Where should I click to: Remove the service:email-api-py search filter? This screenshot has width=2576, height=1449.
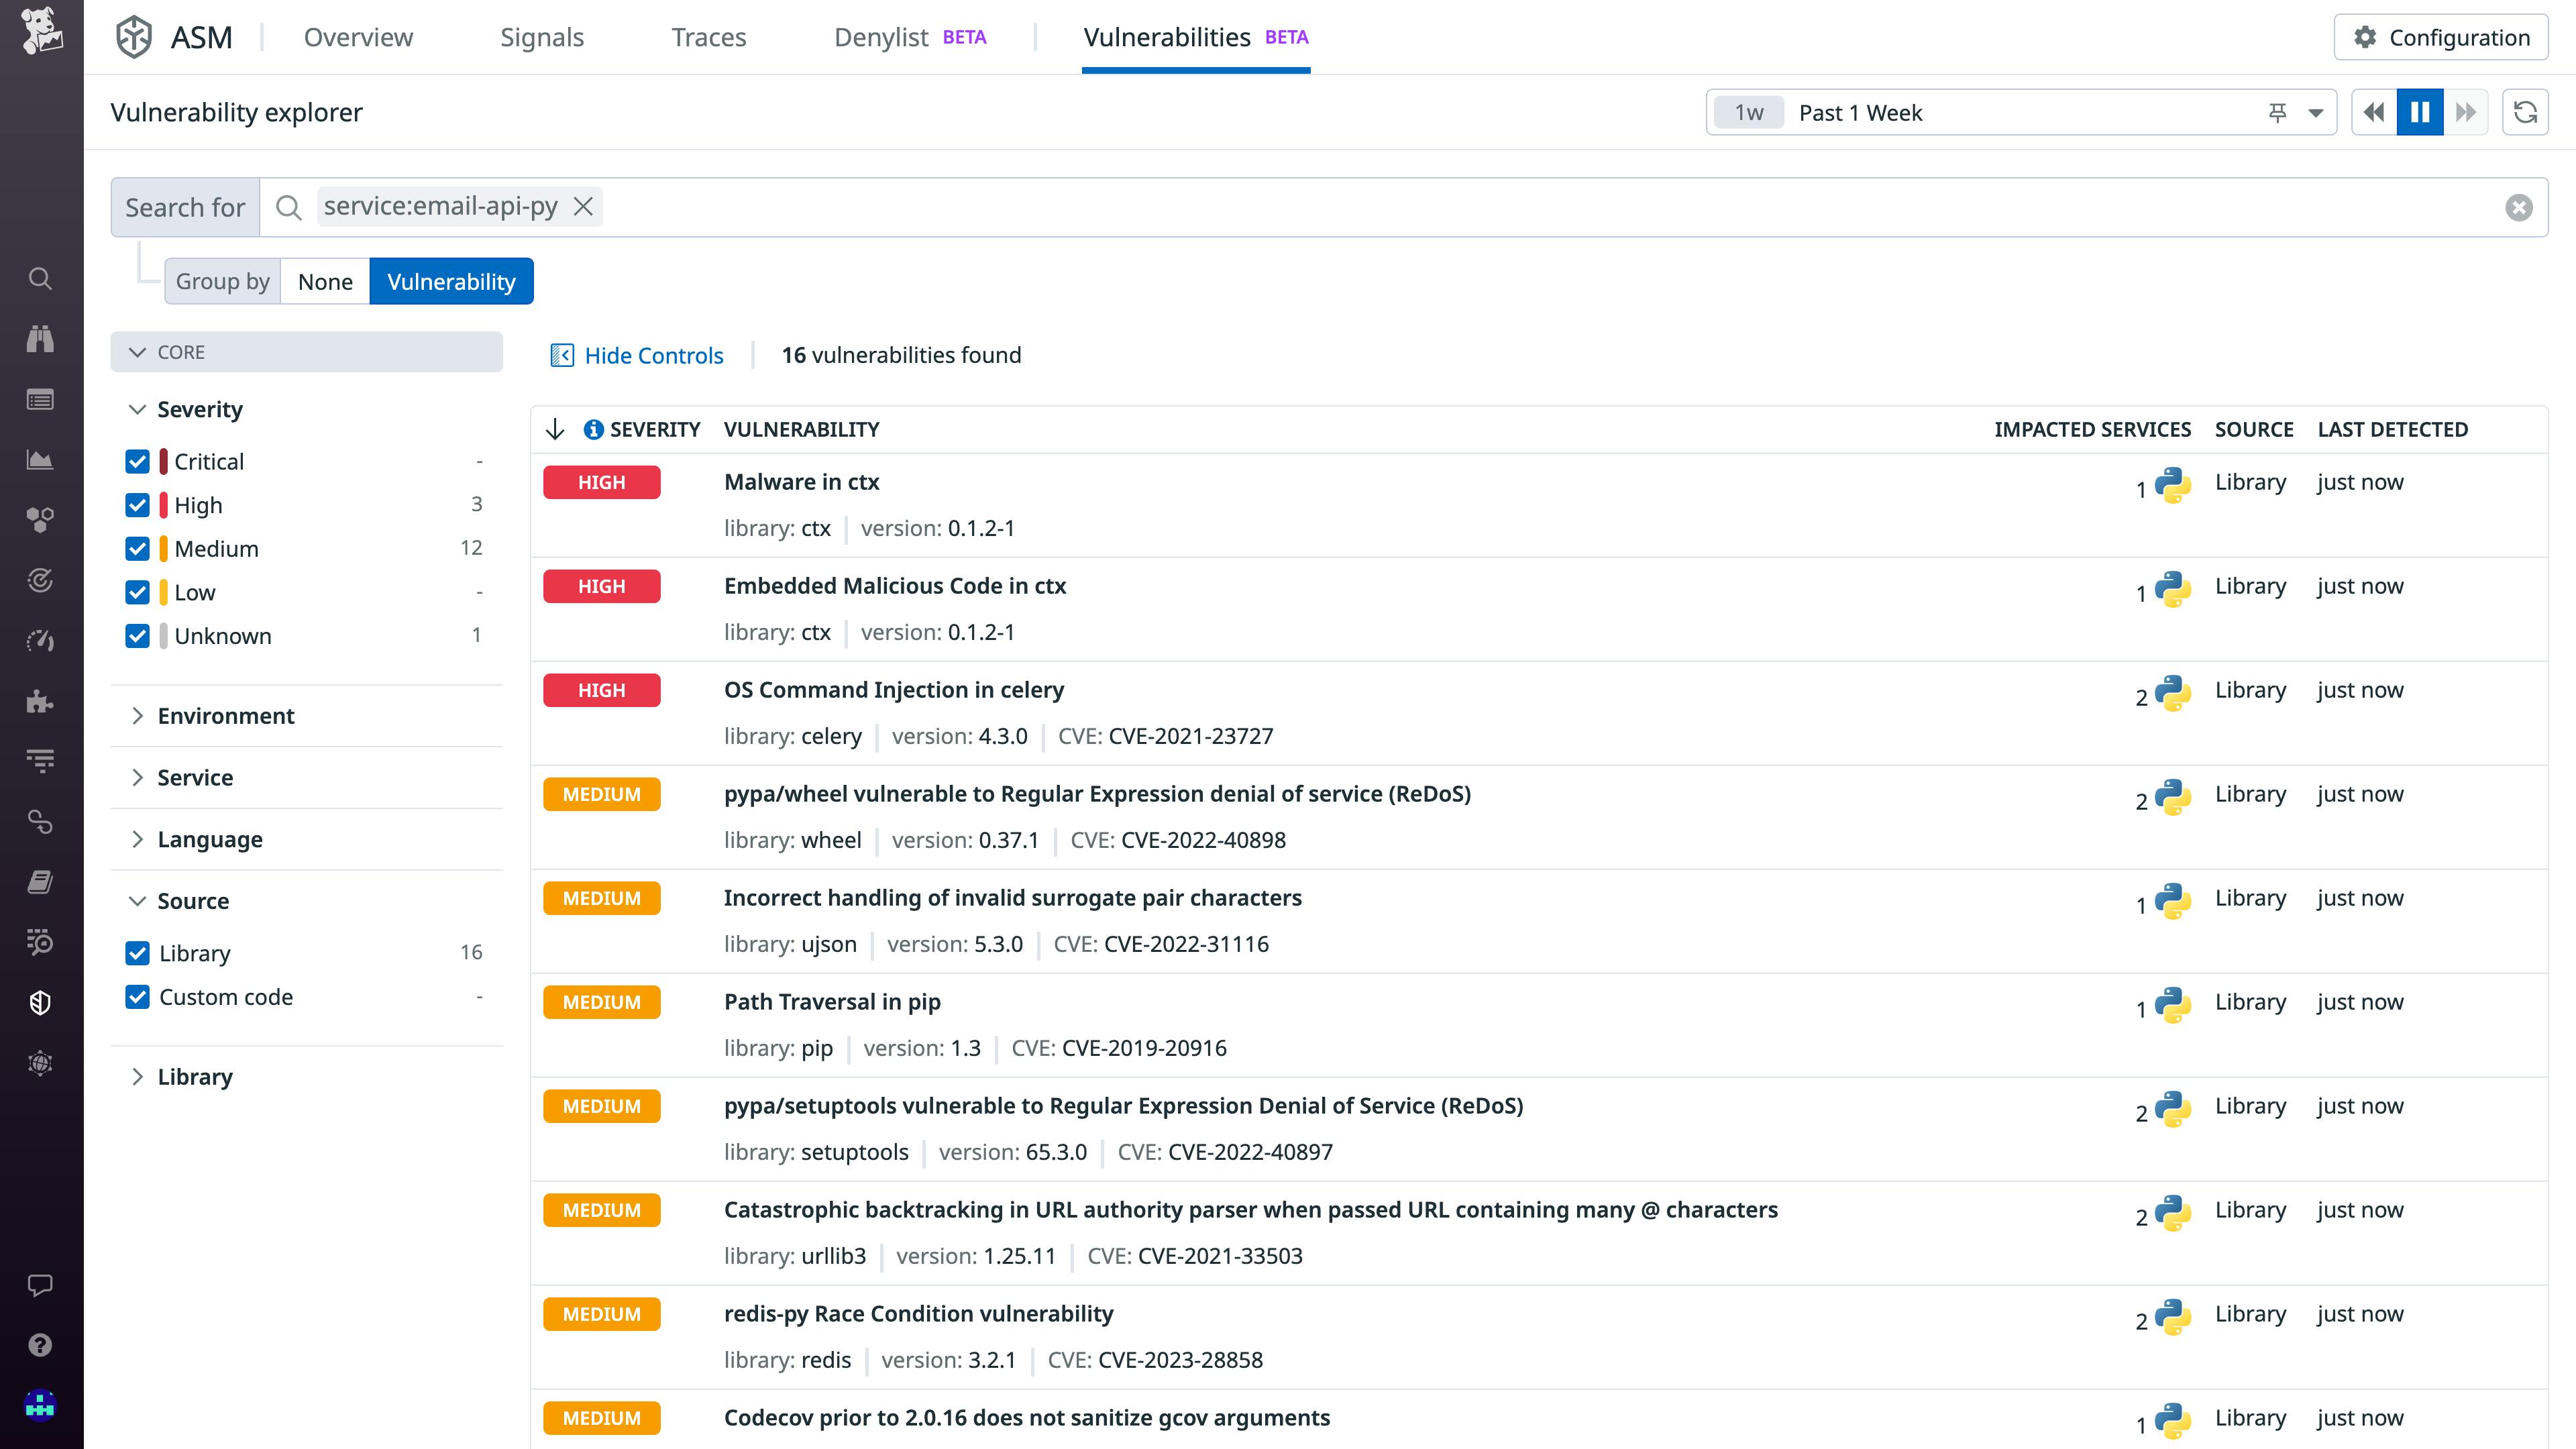pyautogui.click(x=583, y=206)
